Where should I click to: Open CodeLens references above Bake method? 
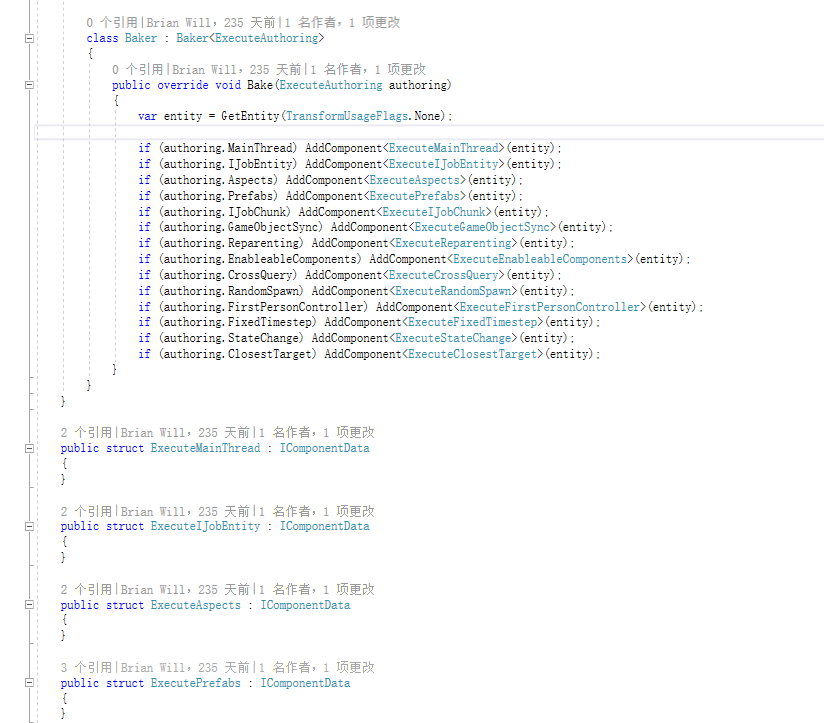click(138, 69)
